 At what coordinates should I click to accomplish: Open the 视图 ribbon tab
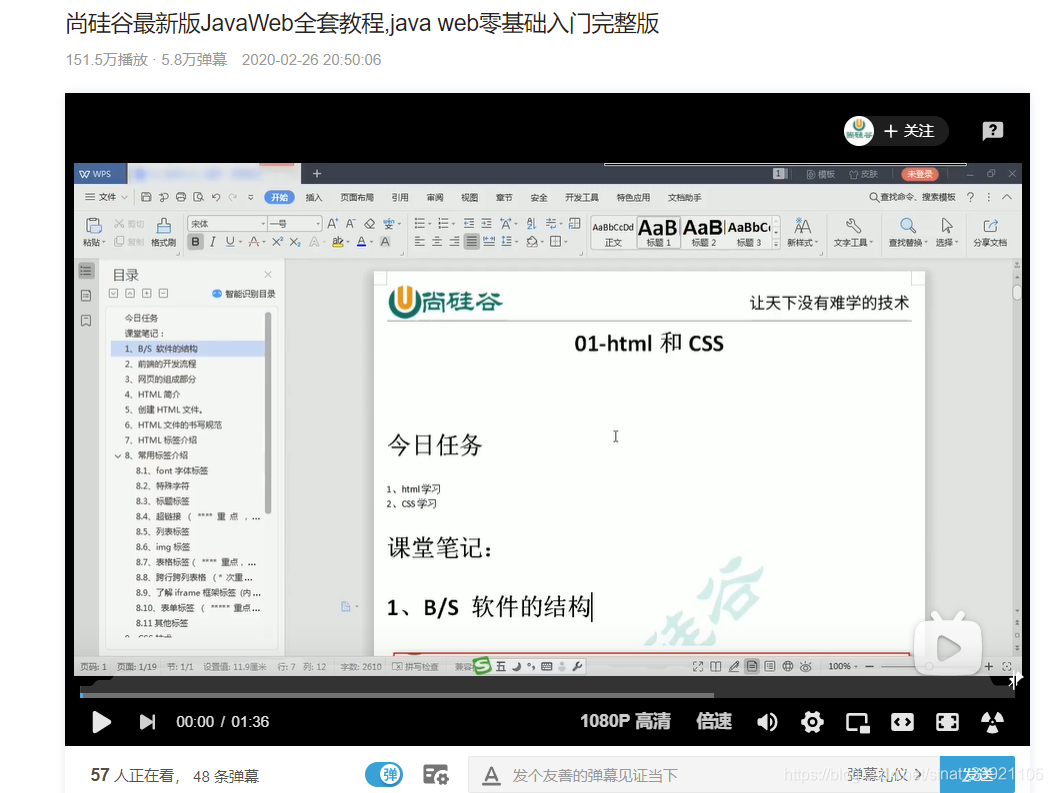pyautogui.click(x=469, y=197)
